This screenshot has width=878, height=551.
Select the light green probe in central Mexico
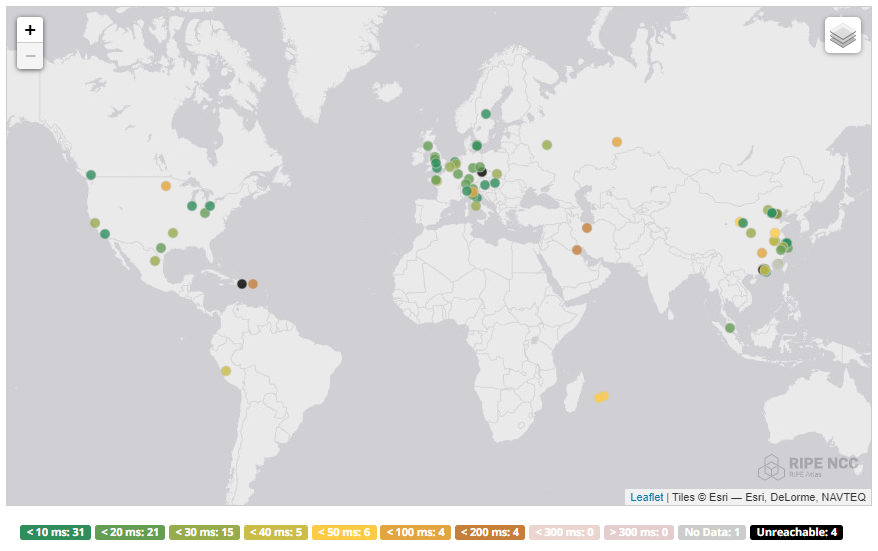click(155, 260)
